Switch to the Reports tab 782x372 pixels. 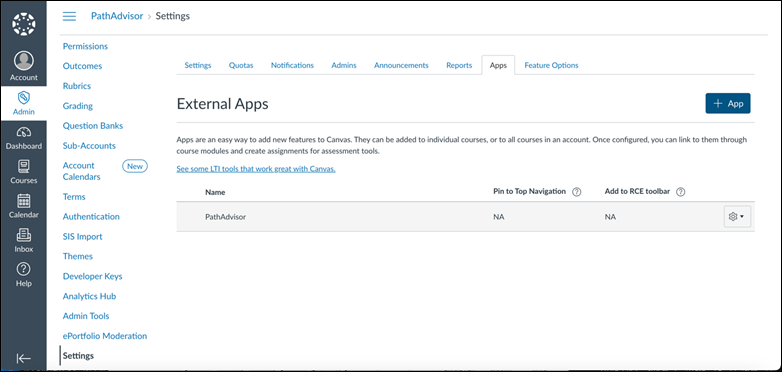tap(459, 65)
